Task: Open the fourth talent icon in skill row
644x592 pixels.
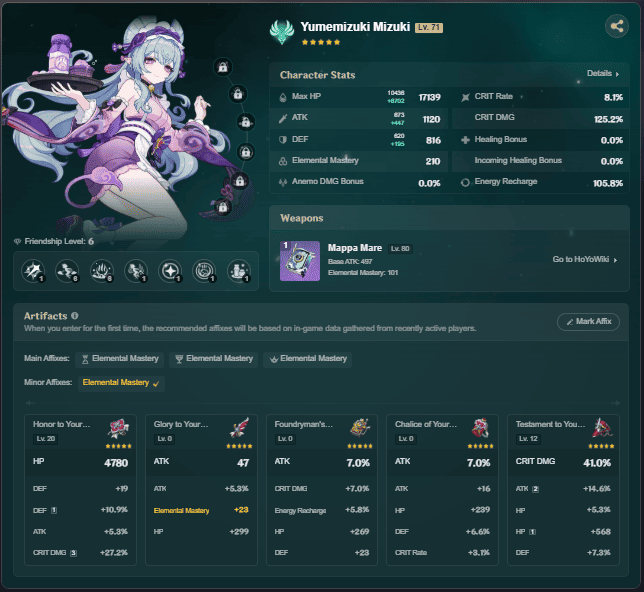Action: pos(136,271)
